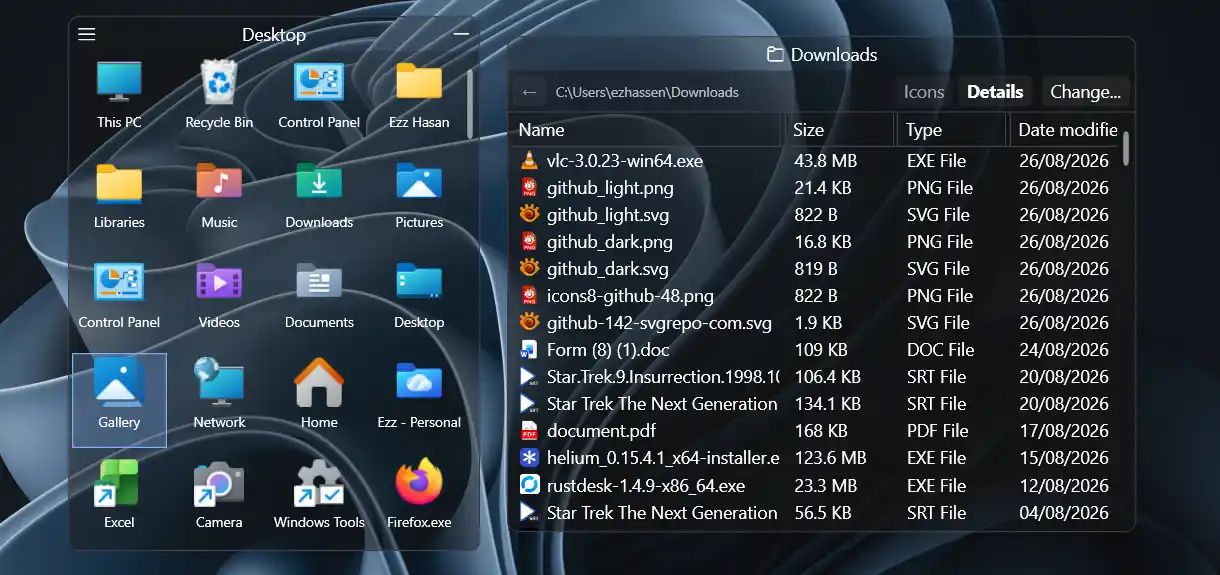1220x575 pixels.
Task: Sort by the Size column header
Action: pyautogui.click(x=839, y=130)
